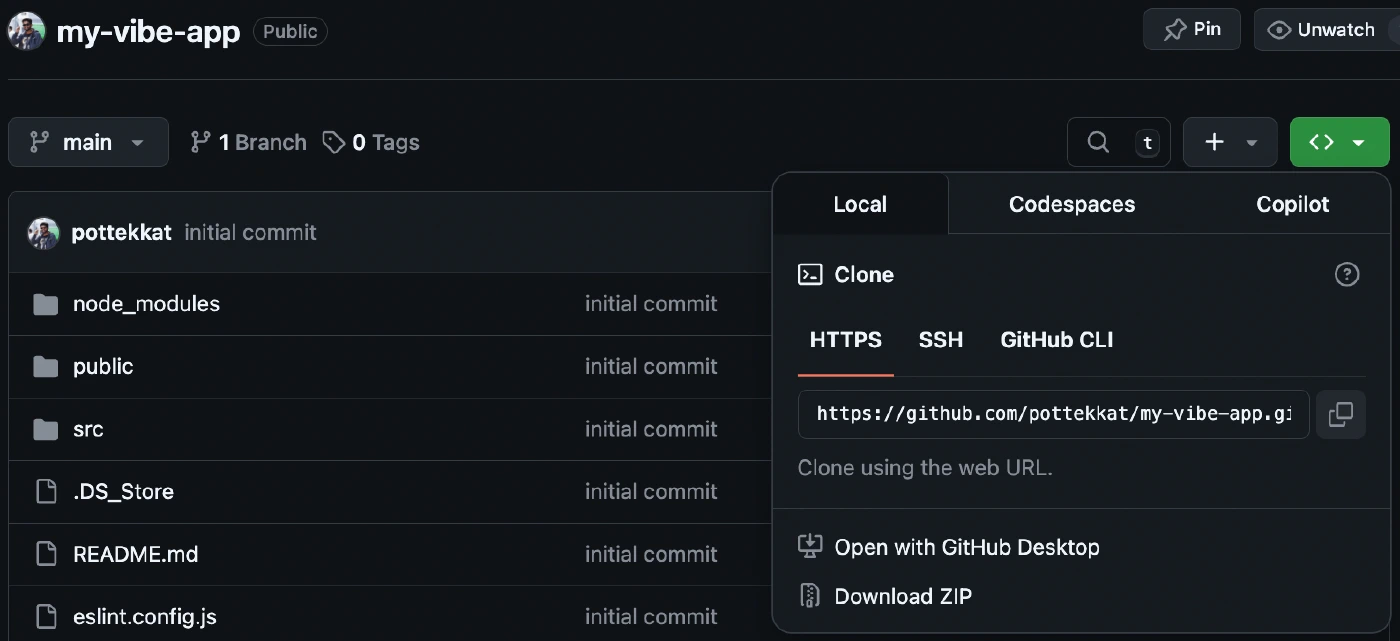Click Download ZIP
Viewport: 1400px width, 641px height.
(x=885, y=596)
